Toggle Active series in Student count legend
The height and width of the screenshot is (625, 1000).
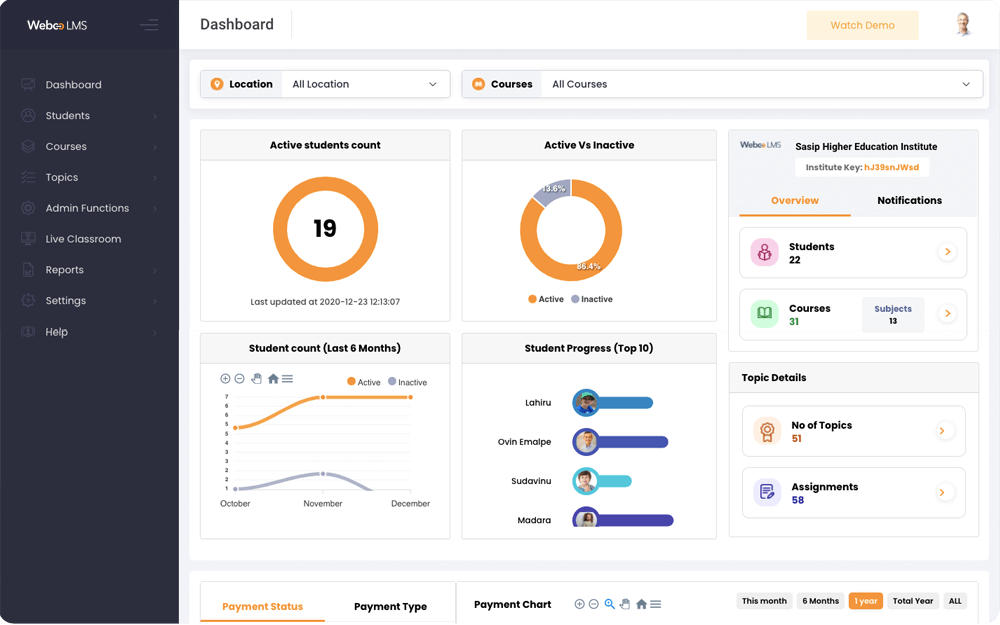(x=364, y=382)
